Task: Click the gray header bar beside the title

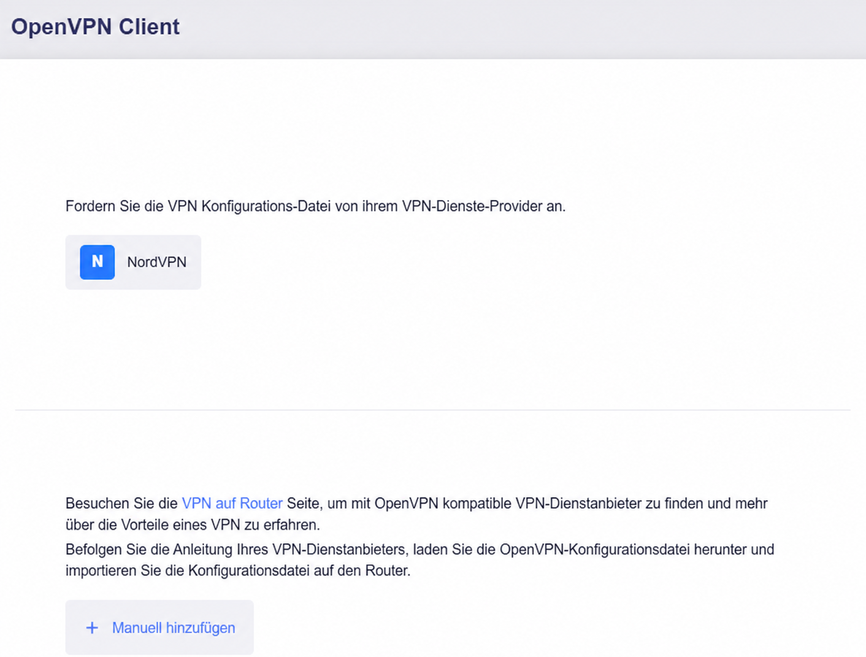Action: click(x=519, y=29)
